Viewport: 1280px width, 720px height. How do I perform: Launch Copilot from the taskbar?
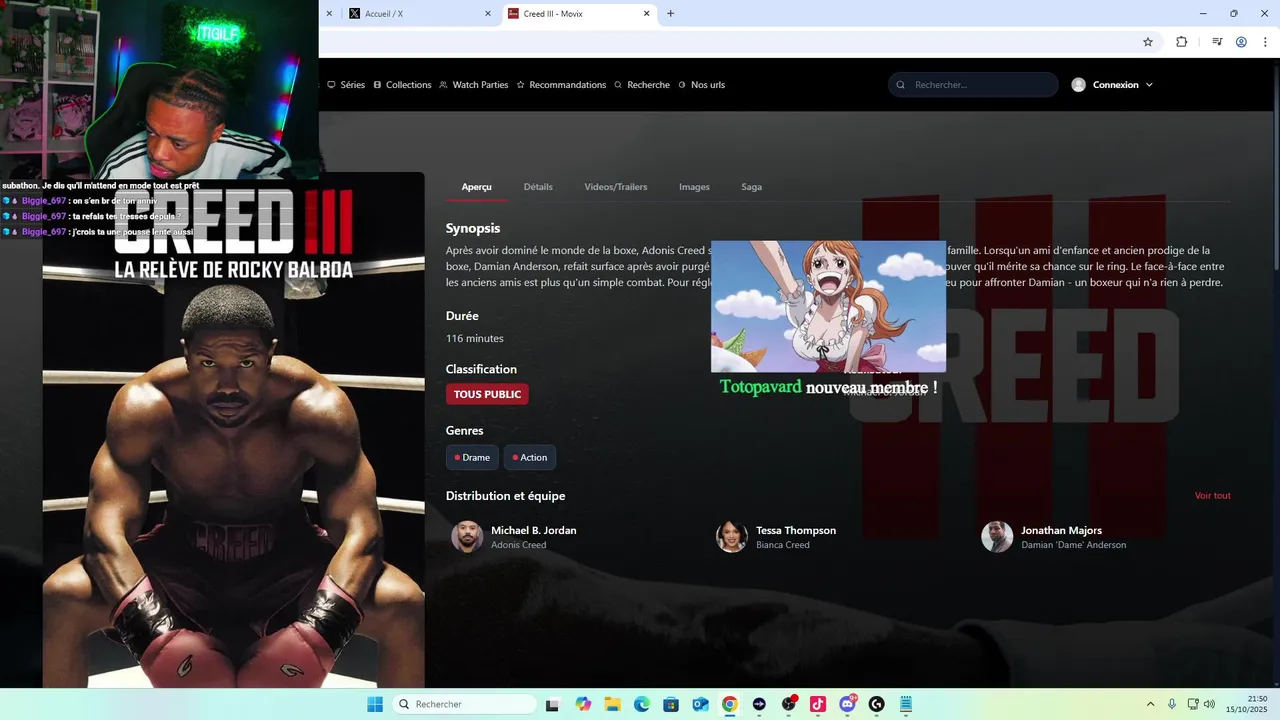583,704
